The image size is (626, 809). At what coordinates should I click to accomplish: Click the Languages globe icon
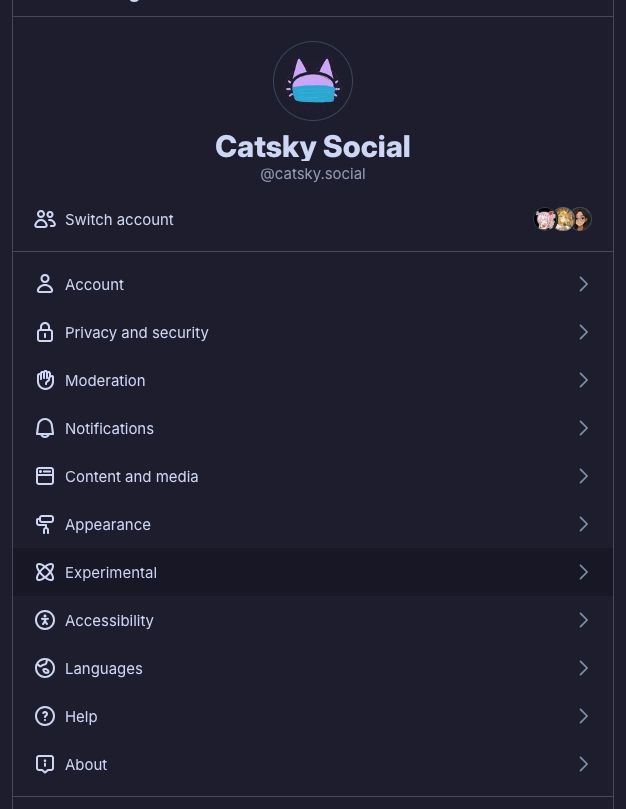[45, 668]
